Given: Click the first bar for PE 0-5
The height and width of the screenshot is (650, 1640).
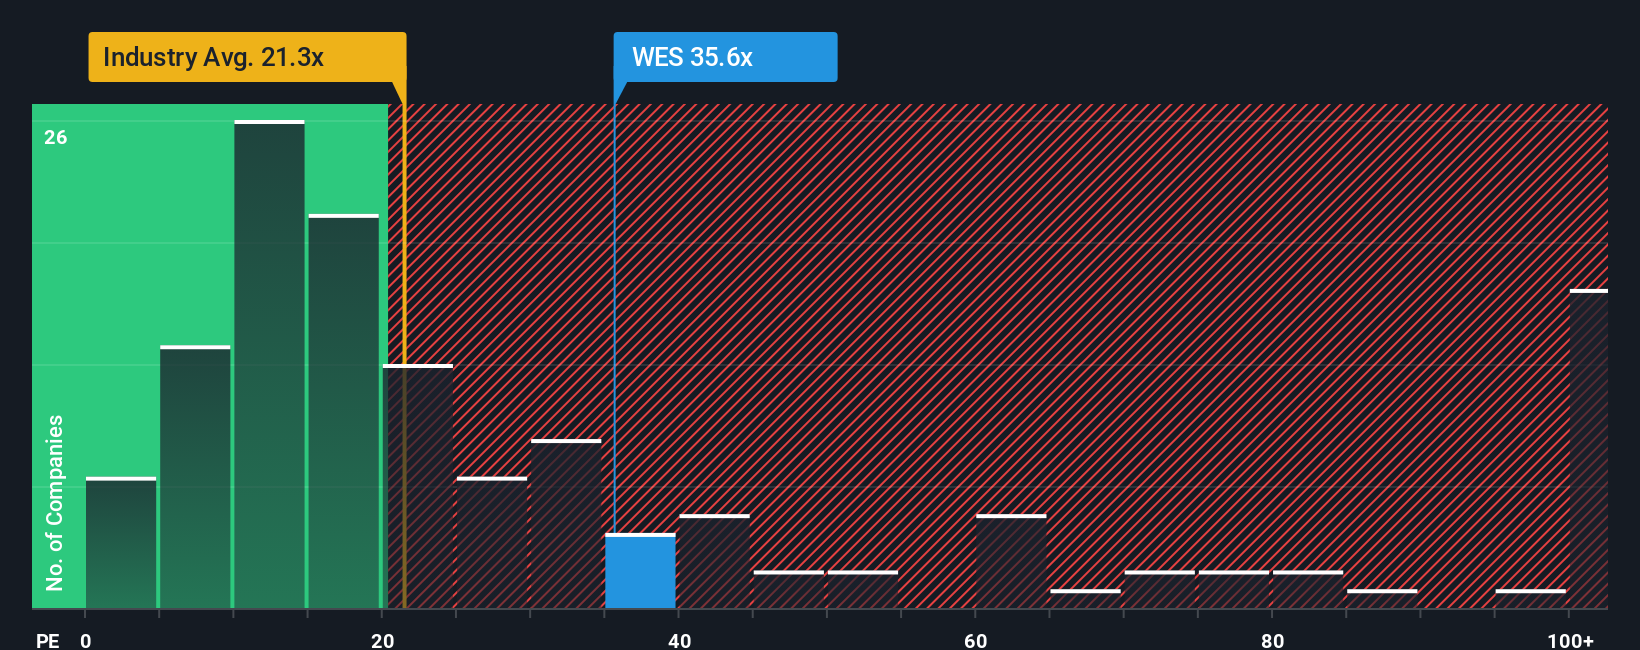Looking at the screenshot, I should coord(121,543).
